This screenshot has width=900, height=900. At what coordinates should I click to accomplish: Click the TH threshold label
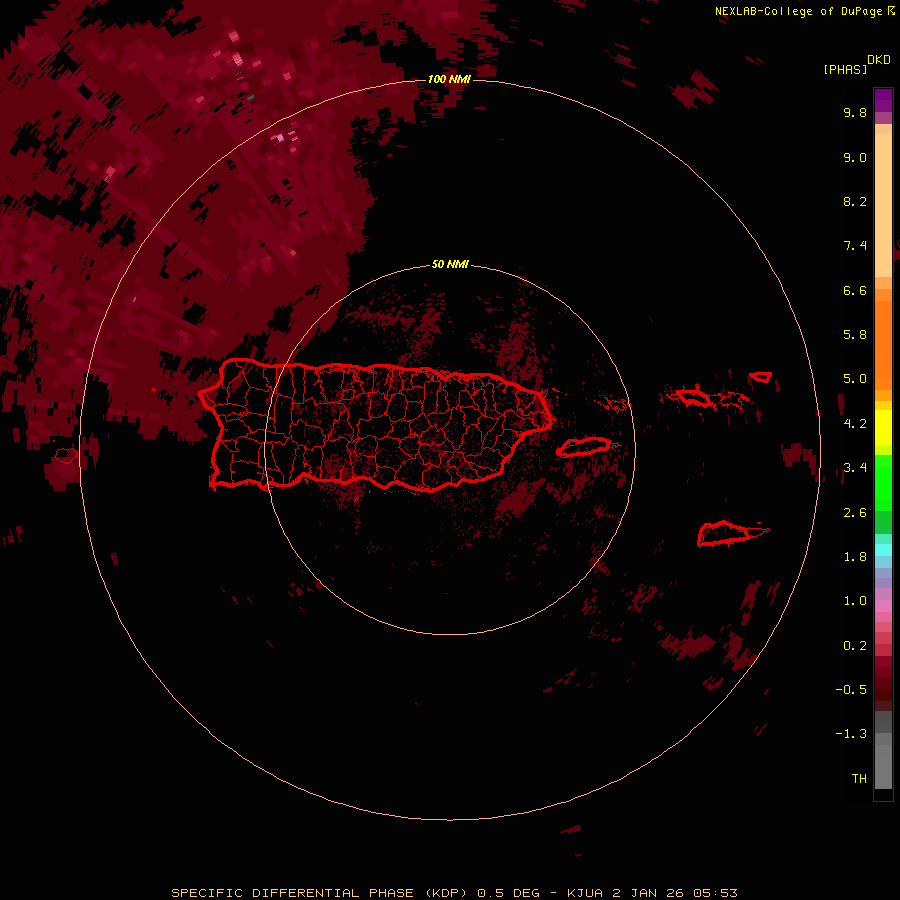pos(859,779)
